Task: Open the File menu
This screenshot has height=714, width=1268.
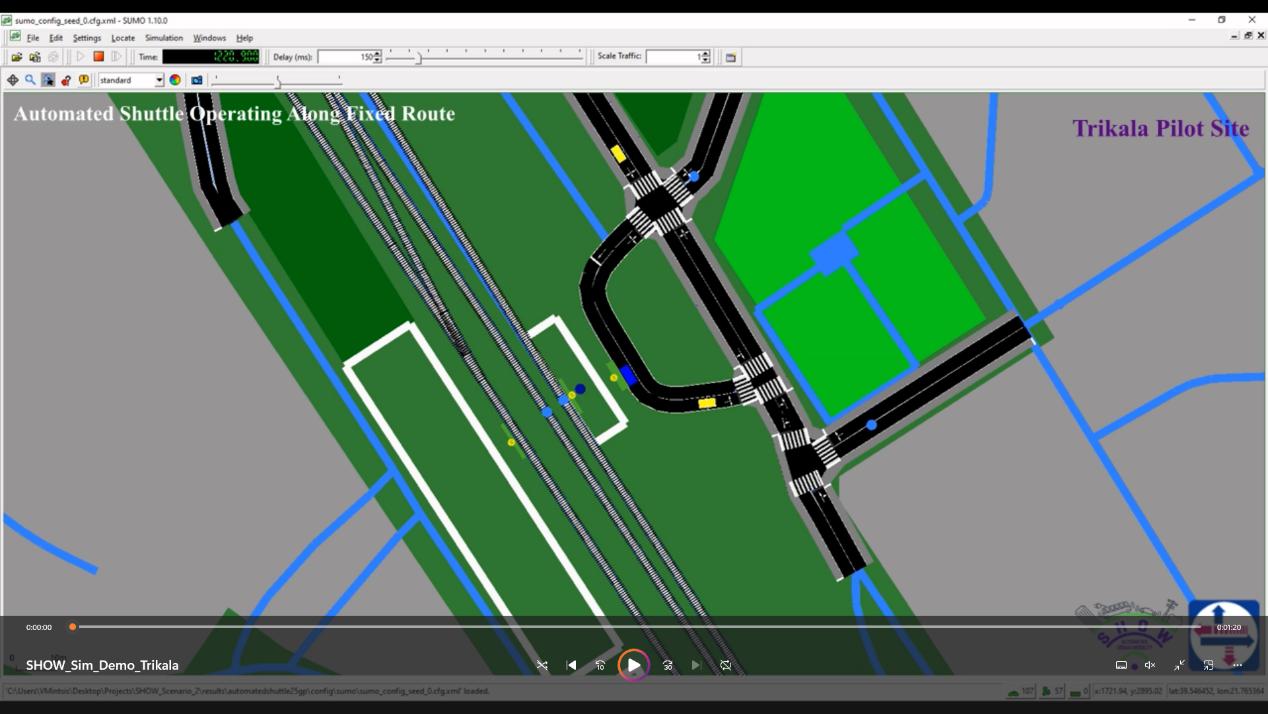Action: tap(33, 38)
